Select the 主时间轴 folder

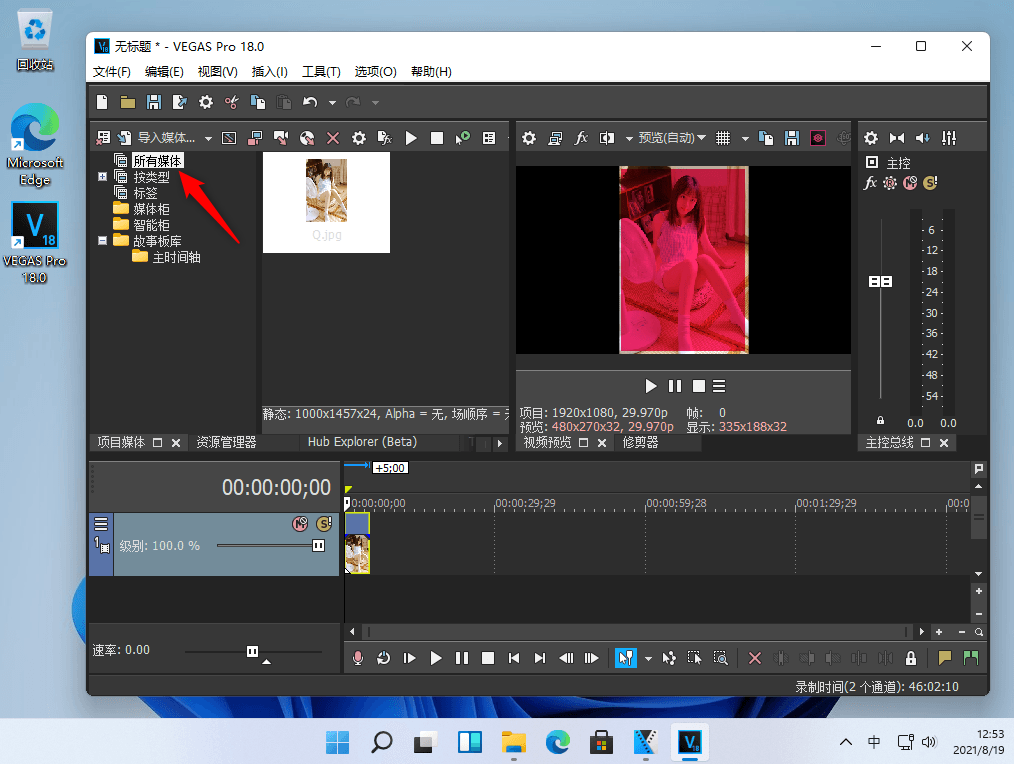pyautogui.click(x=176, y=257)
